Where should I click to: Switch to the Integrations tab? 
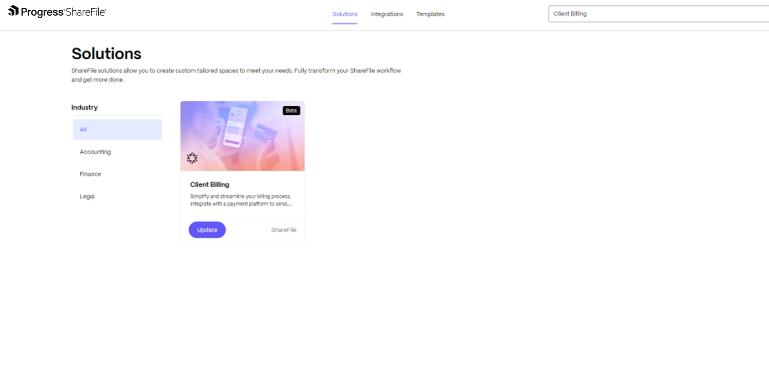pyautogui.click(x=386, y=14)
